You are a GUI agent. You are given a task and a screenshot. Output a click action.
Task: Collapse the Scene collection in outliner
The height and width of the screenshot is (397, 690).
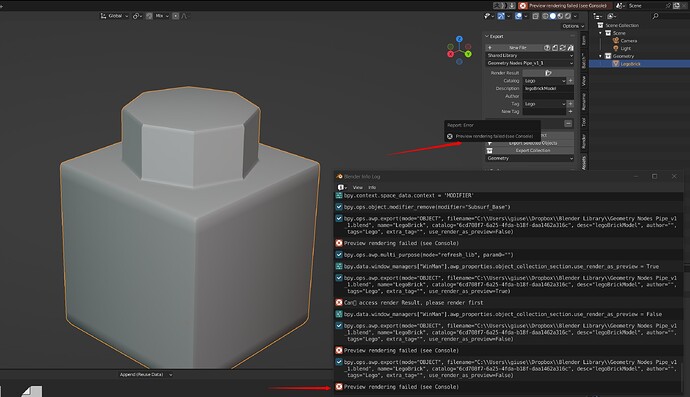pyautogui.click(x=600, y=33)
